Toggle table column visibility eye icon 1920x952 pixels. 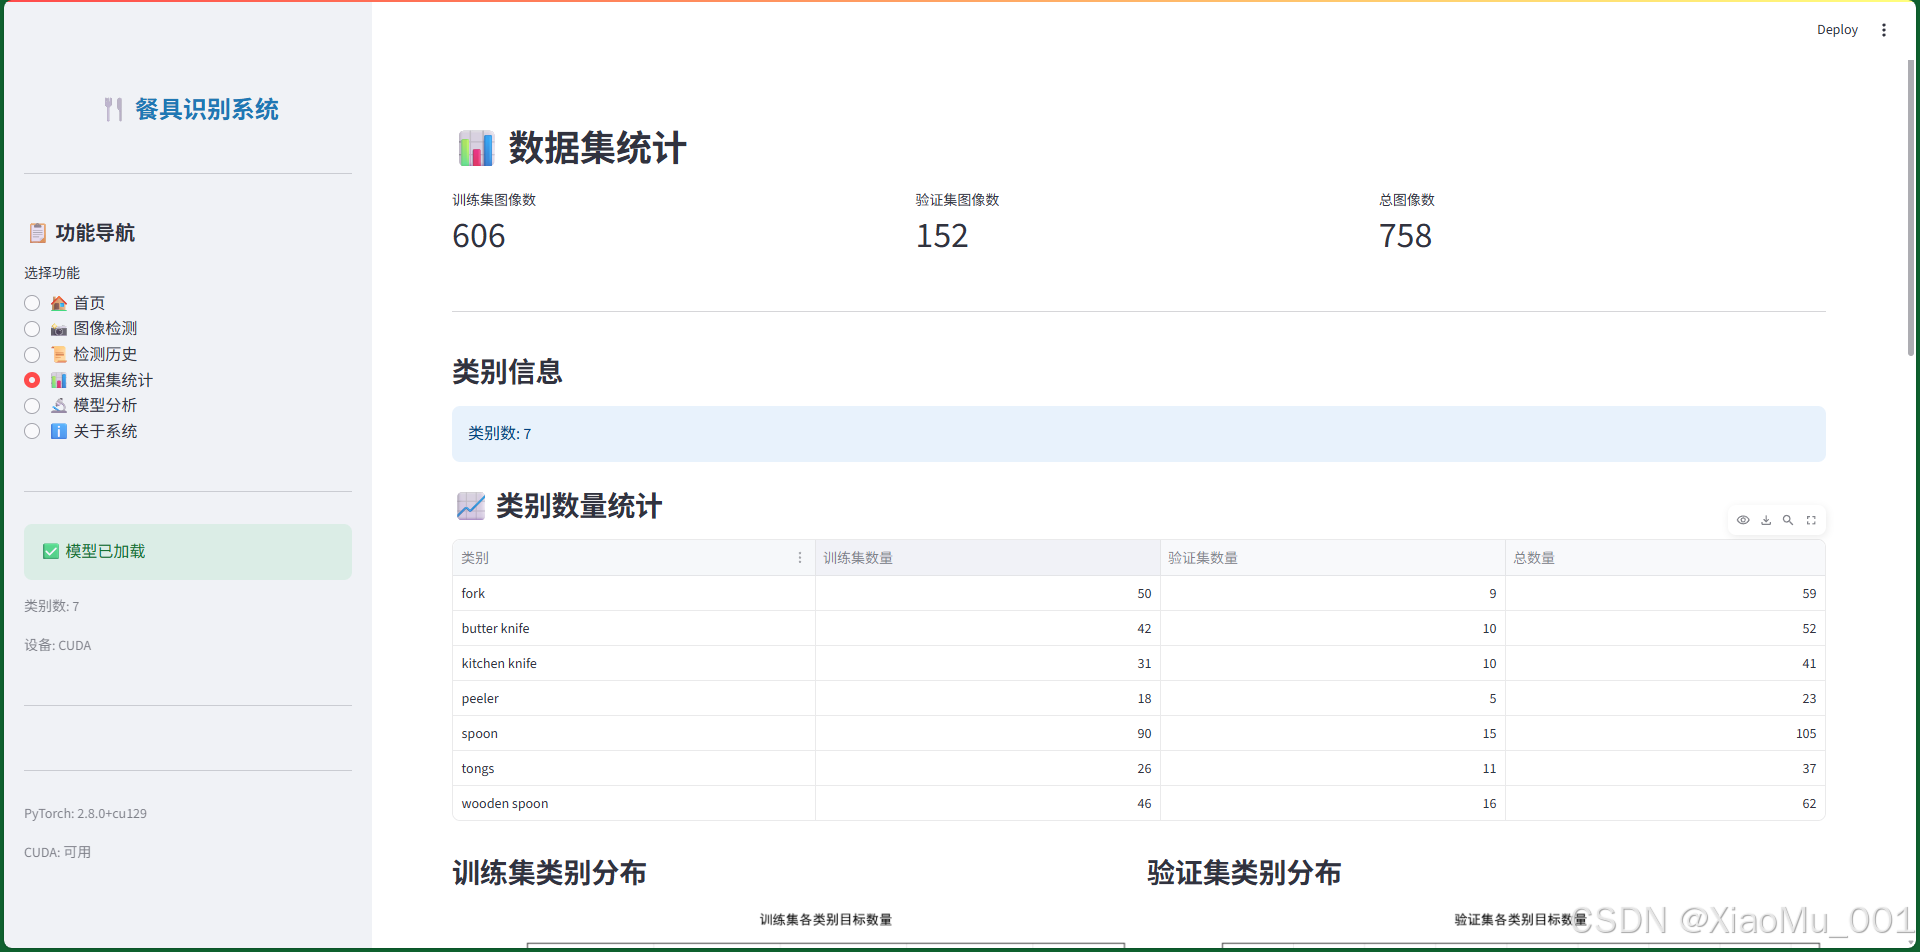coord(1743,520)
